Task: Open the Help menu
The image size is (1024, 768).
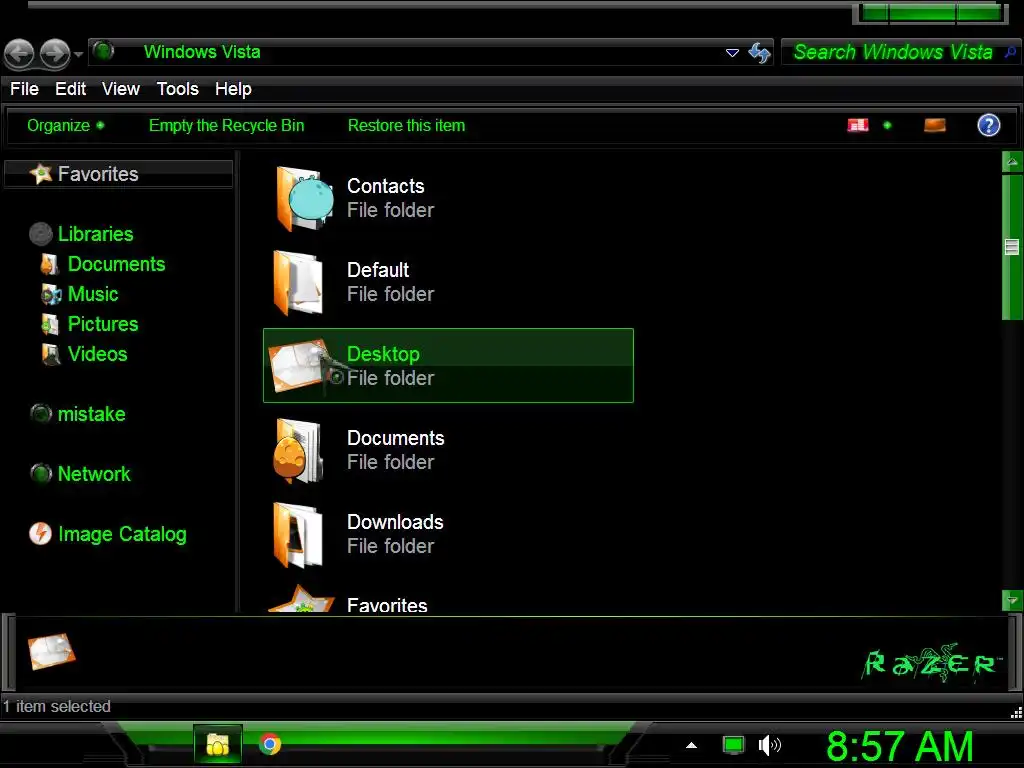Action: point(233,89)
